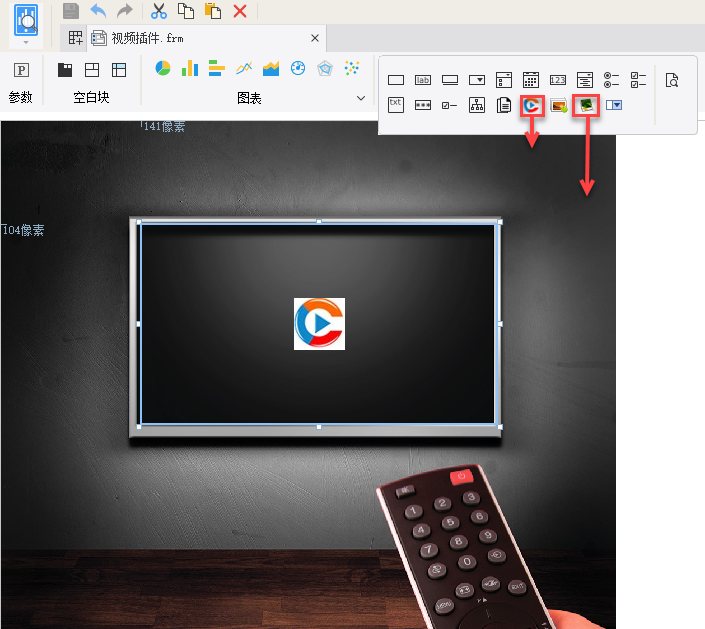Viewport: 705px width, 629px height.
Task: Undo the last action
Action: [x=98, y=11]
